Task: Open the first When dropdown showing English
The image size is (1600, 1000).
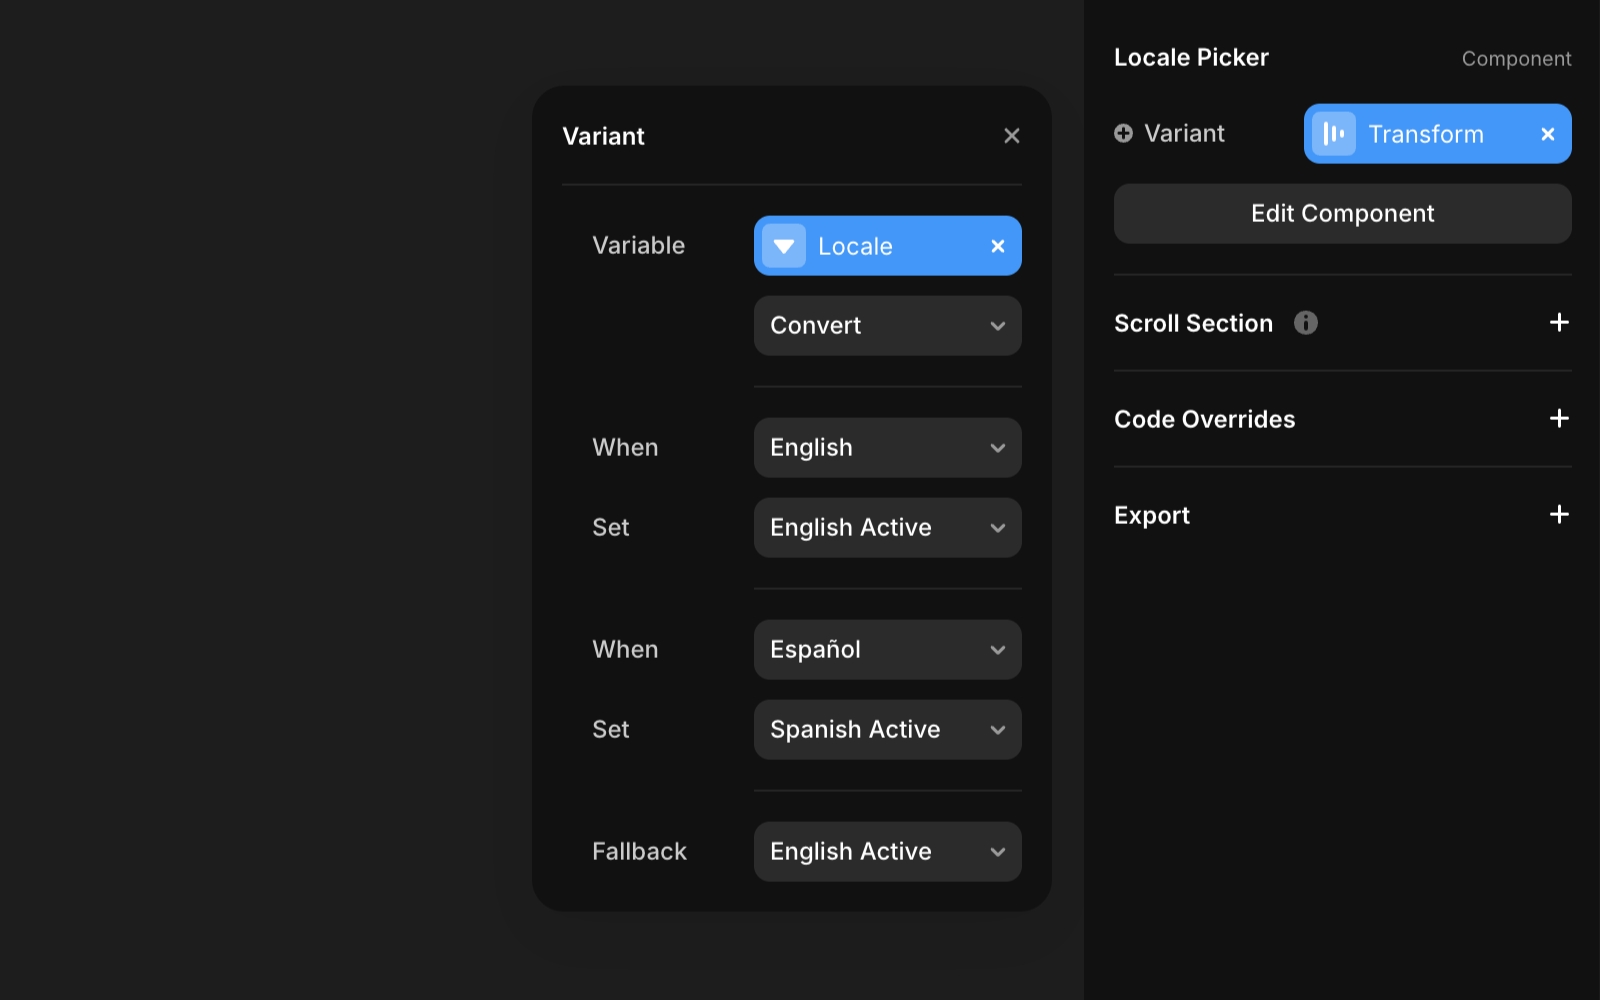Action: click(887, 448)
